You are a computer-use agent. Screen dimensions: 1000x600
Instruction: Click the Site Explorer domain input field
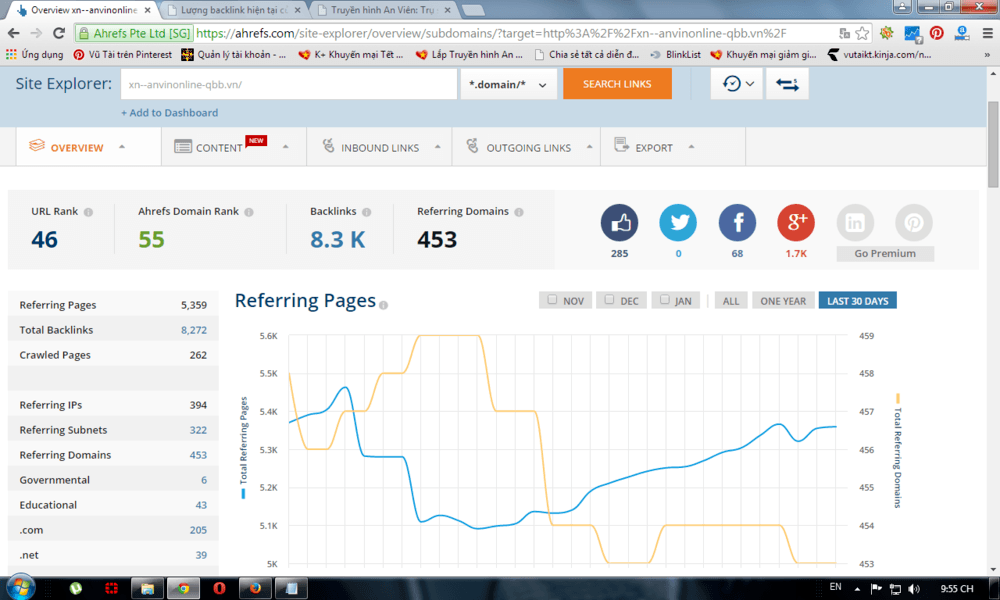coord(289,84)
